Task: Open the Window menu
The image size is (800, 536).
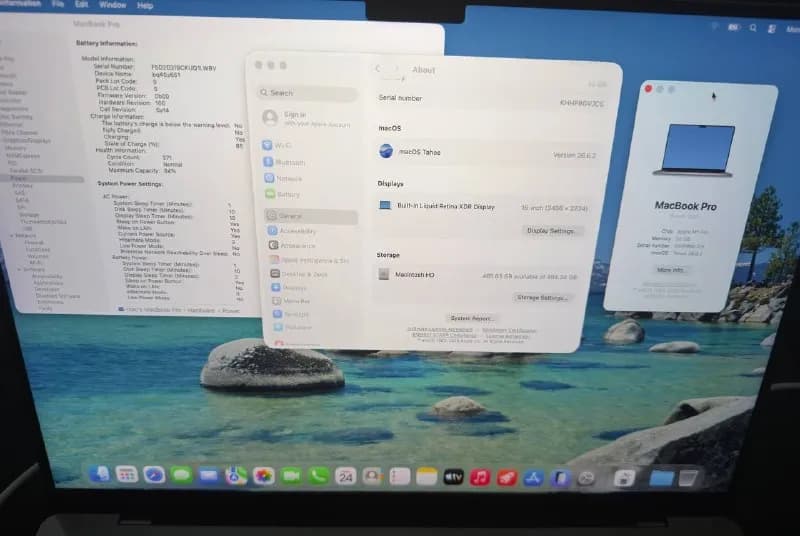Action: coord(112,5)
